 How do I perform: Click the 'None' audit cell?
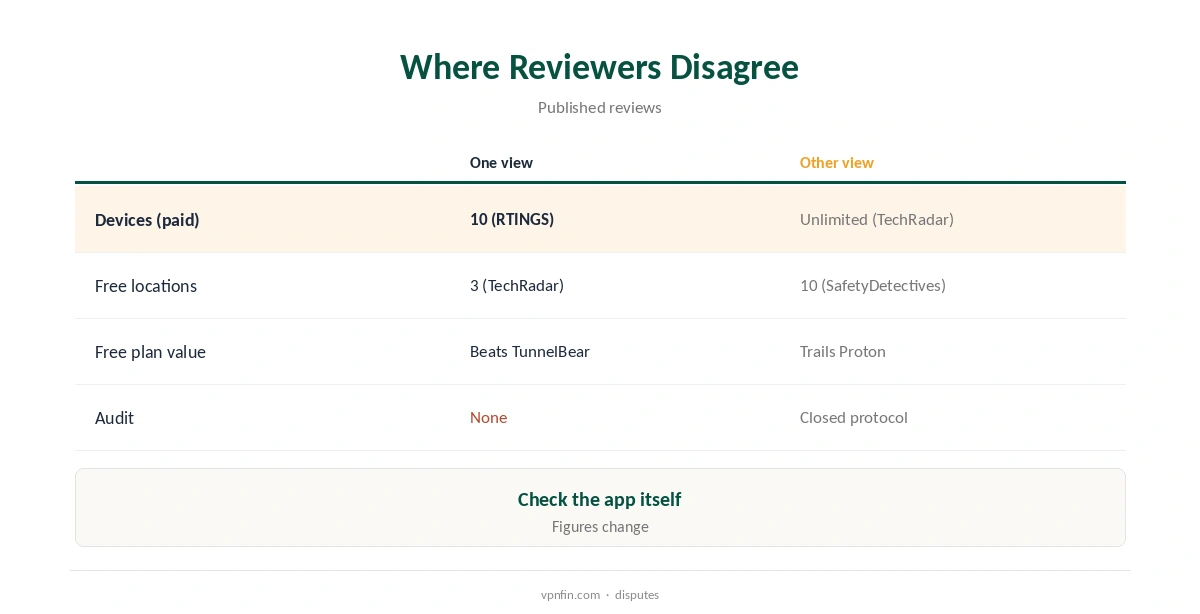(488, 417)
